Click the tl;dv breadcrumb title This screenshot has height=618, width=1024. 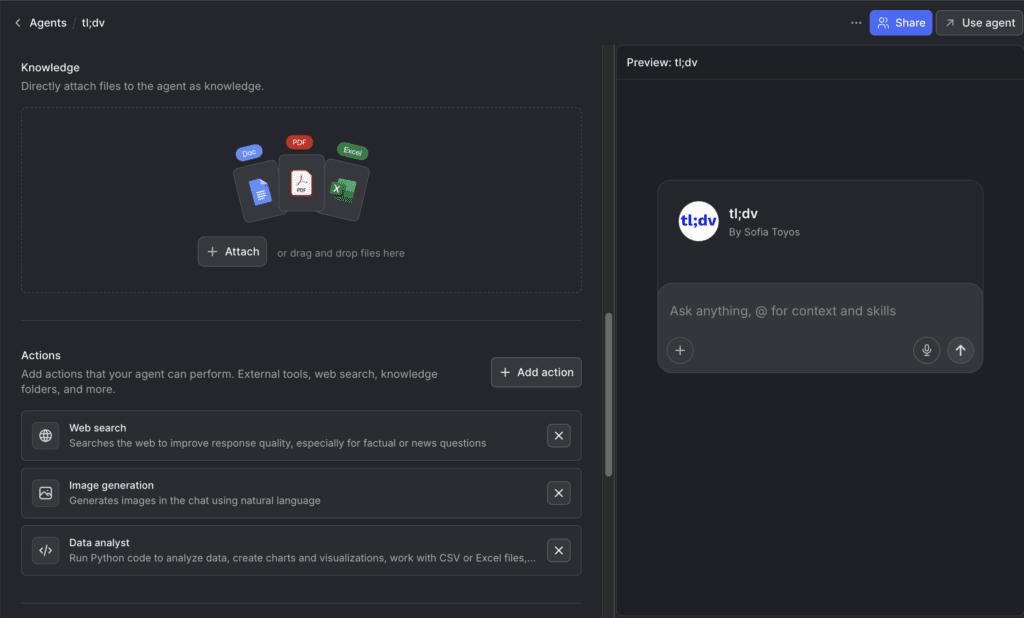click(93, 23)
